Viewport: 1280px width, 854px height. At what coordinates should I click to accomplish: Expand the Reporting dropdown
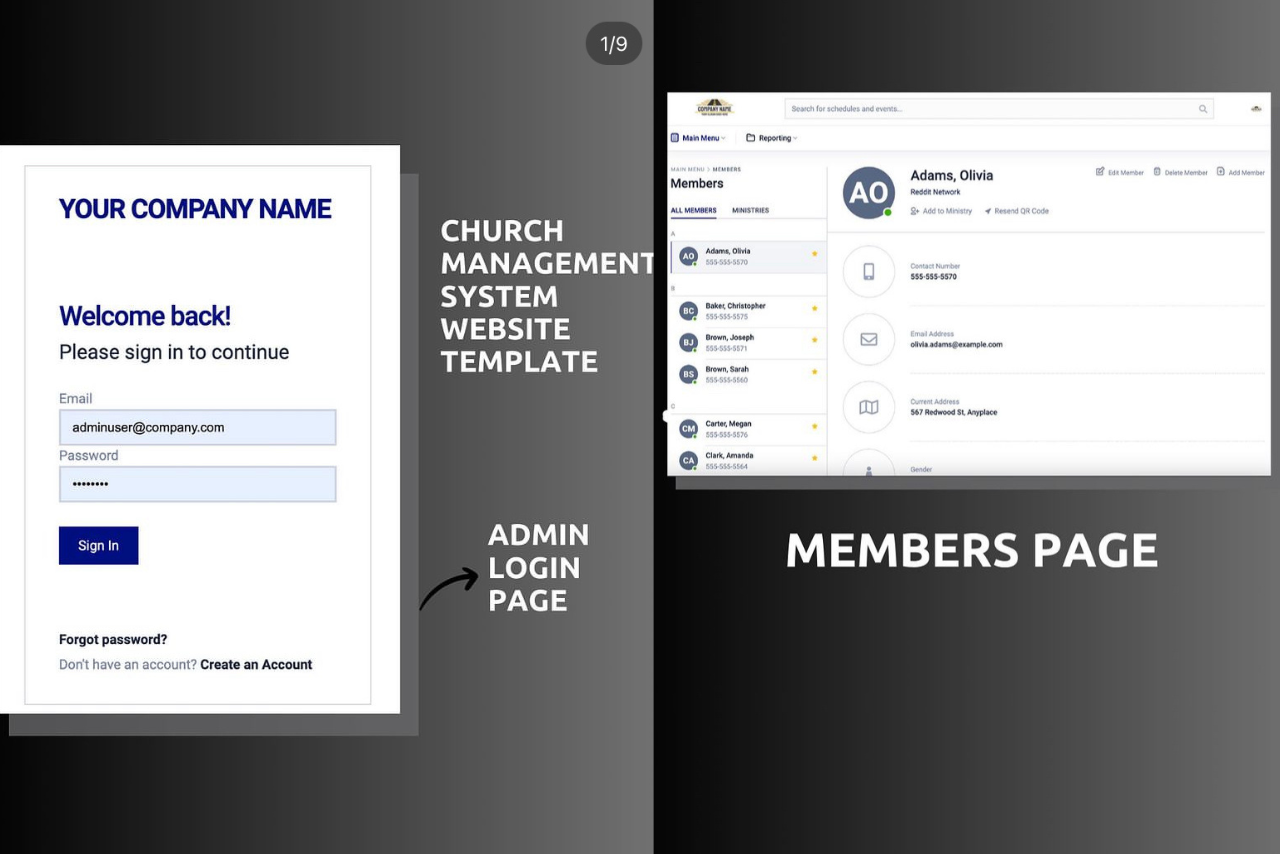[772, 138]
